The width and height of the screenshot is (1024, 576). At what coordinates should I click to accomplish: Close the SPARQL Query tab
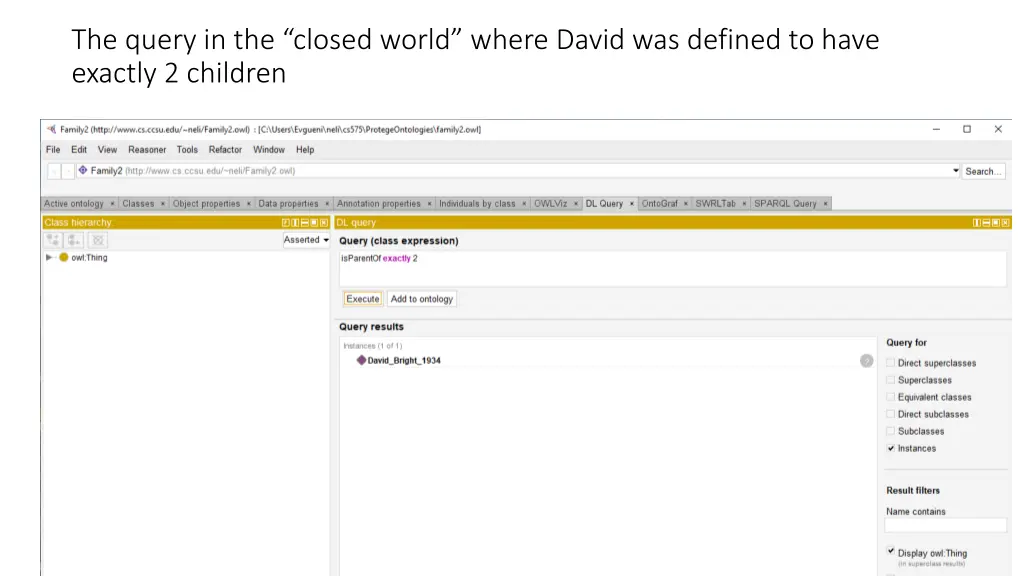(x=825, y=204)
